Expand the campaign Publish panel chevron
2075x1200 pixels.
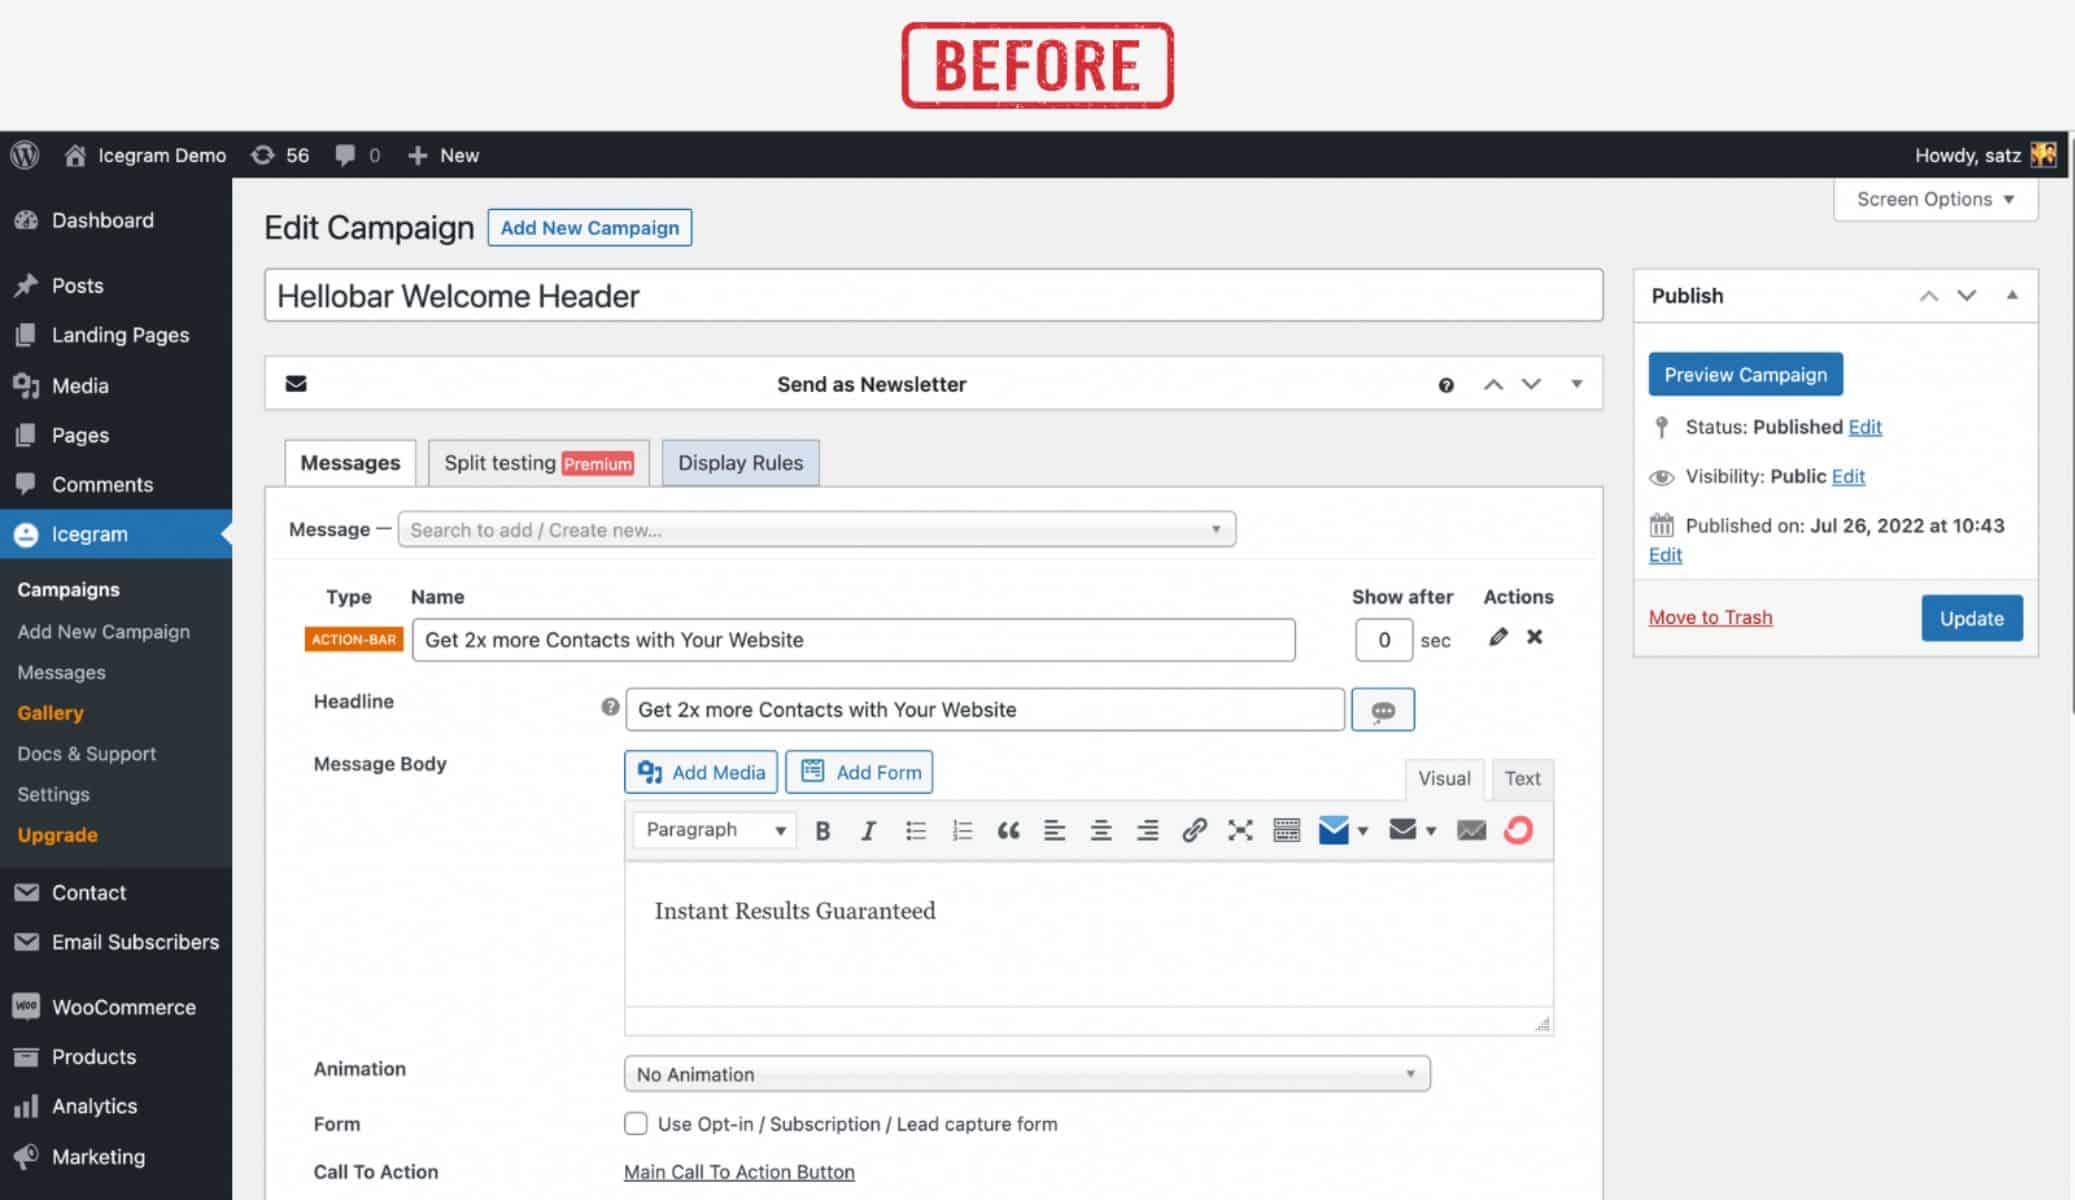2014,296
